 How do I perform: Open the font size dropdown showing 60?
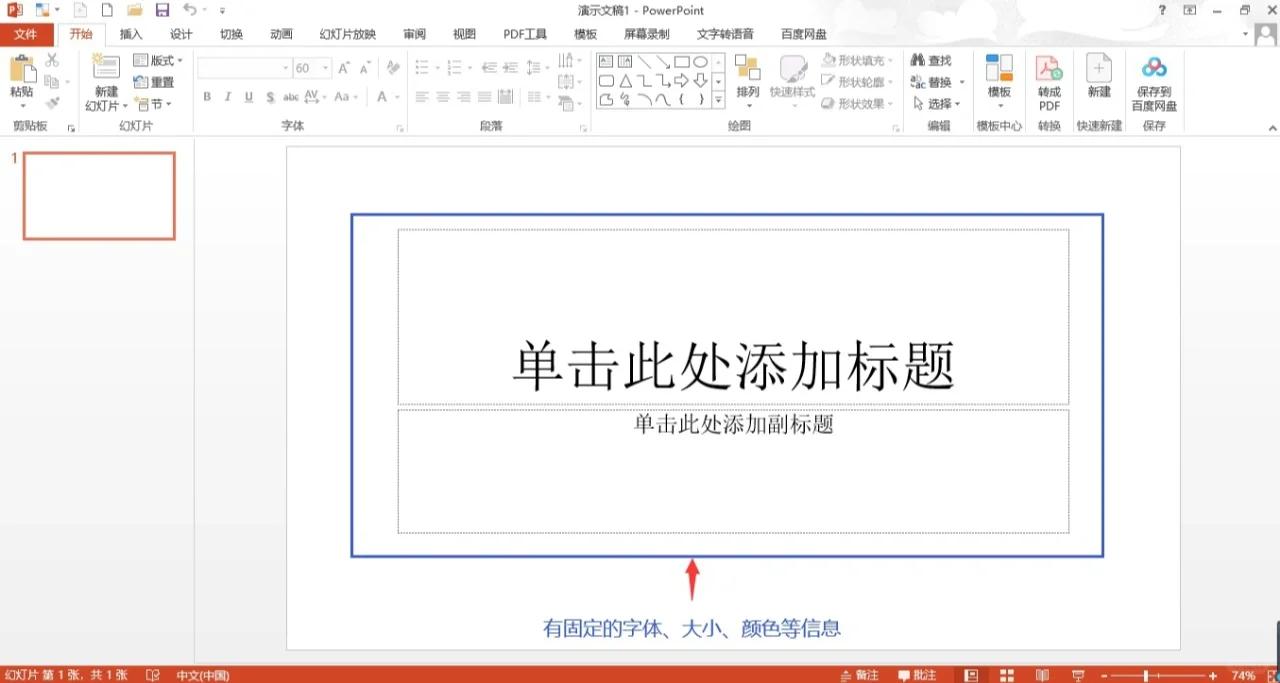click(x=326, y=68)
